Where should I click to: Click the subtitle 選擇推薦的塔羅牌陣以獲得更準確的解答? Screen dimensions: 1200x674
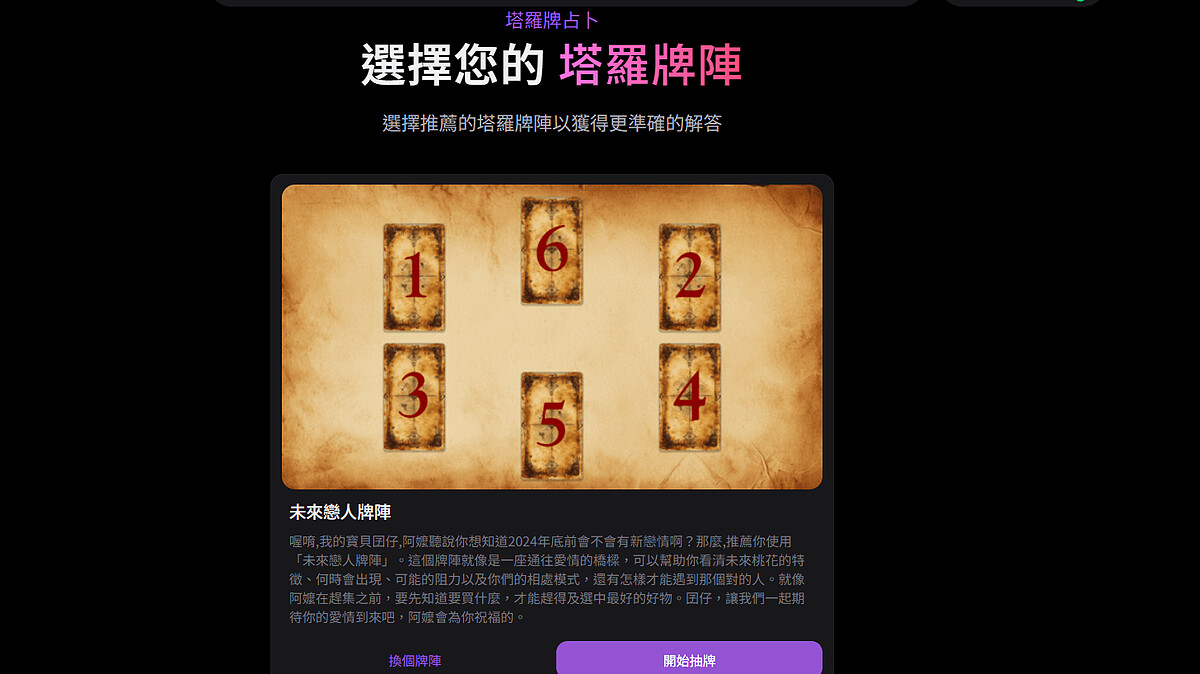pyautogui.click(x=552, y=124)
